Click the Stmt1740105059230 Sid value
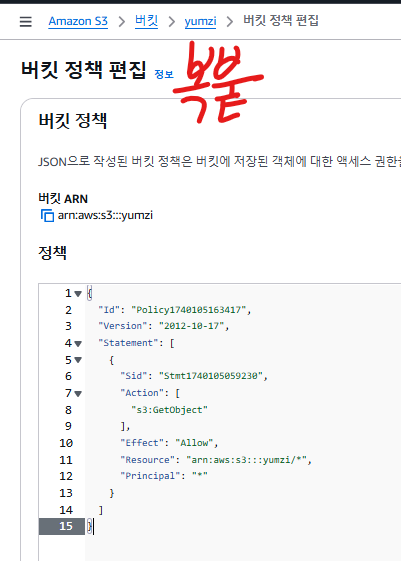The height and width of the screenshot is (561, 401). [211, 376]
